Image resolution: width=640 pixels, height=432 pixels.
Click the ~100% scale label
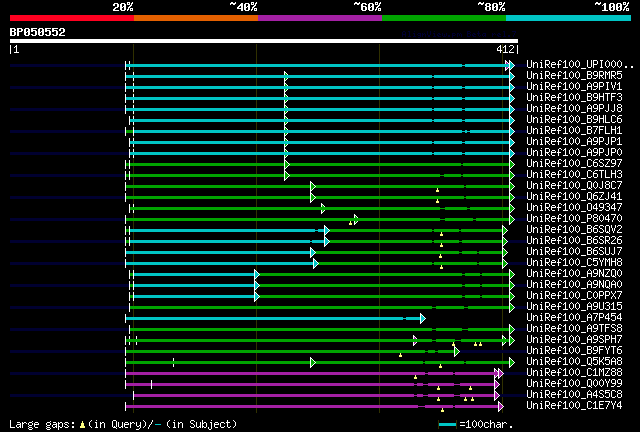point(612,7)
